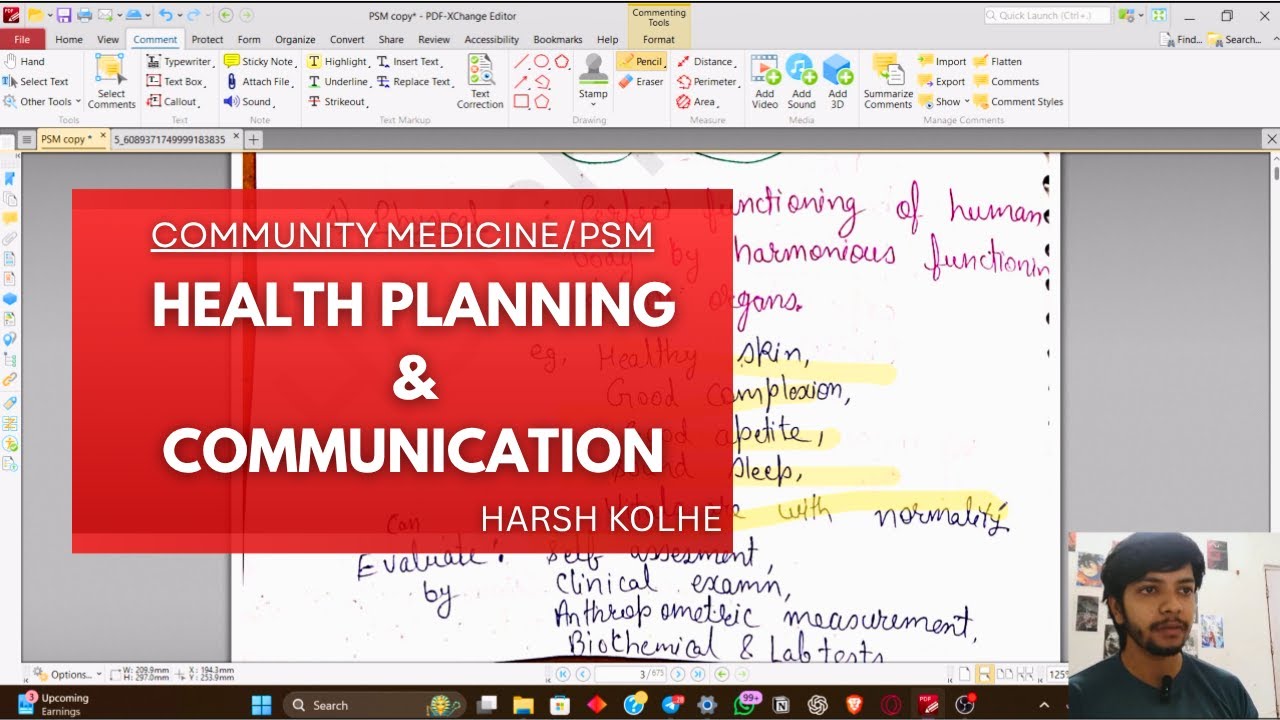Activate the Typewriter tool
Image resolution: width=1280 pixels, height=720 pixels.
click(179, 61)
